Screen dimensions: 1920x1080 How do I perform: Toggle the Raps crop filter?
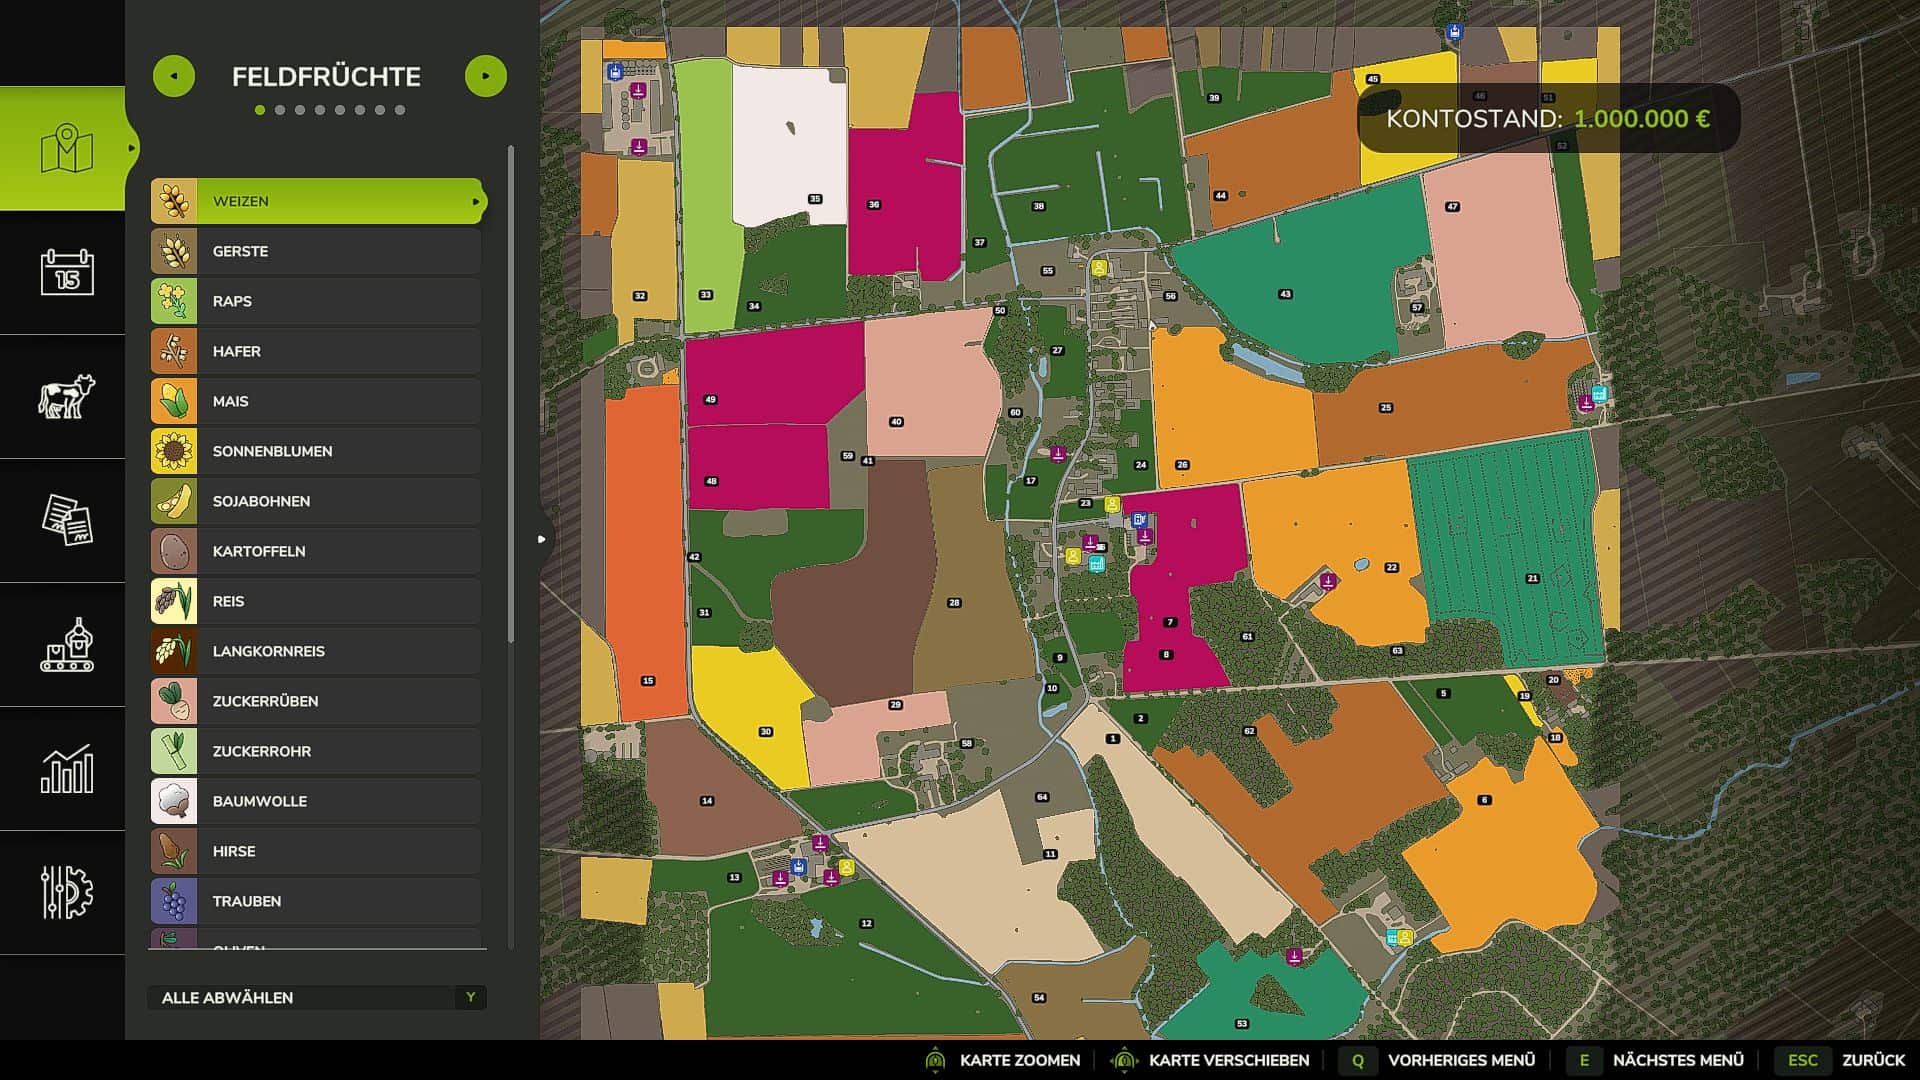click(x=316, y=301)
